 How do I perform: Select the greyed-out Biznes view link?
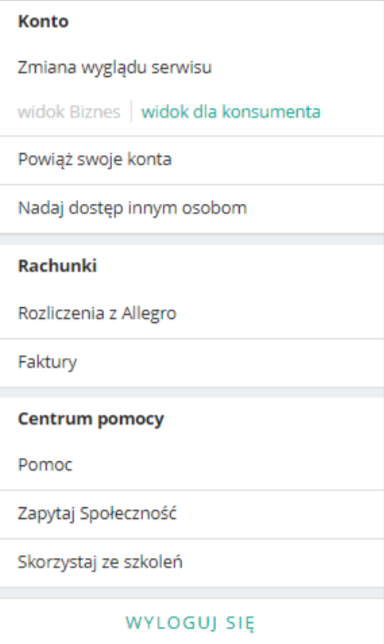(x=69, y=112)
